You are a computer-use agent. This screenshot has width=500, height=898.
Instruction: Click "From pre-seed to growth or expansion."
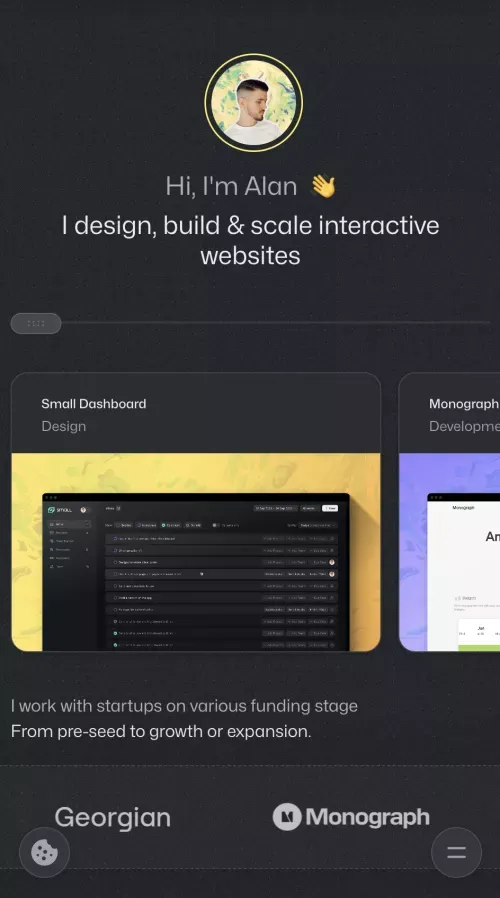[x=161, y=731]
